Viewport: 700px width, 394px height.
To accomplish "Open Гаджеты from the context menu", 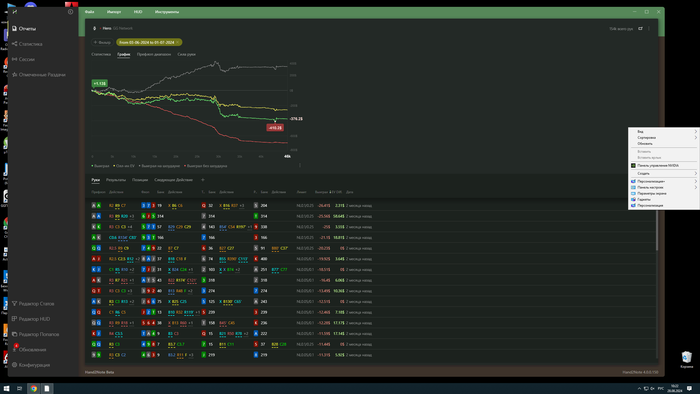I will click(x=664, y=199).
